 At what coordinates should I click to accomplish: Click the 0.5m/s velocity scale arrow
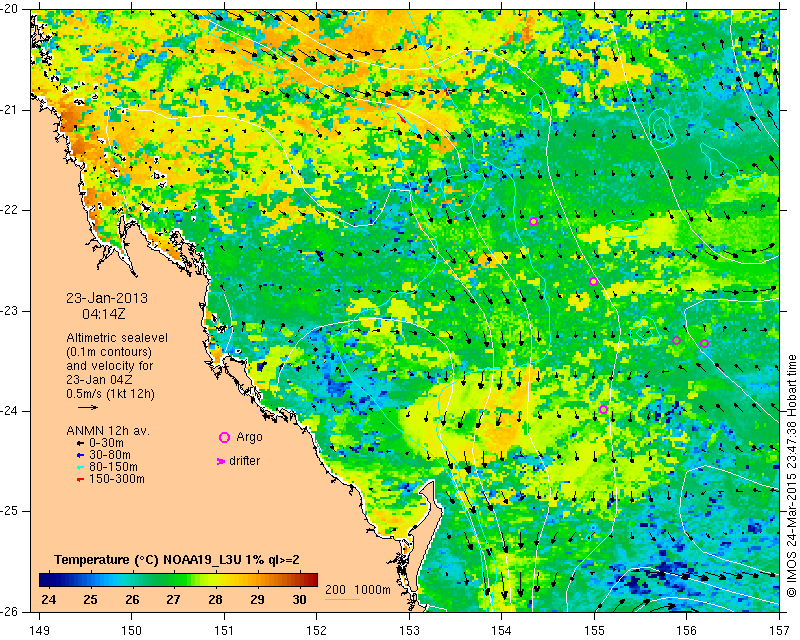click(88, 407)
